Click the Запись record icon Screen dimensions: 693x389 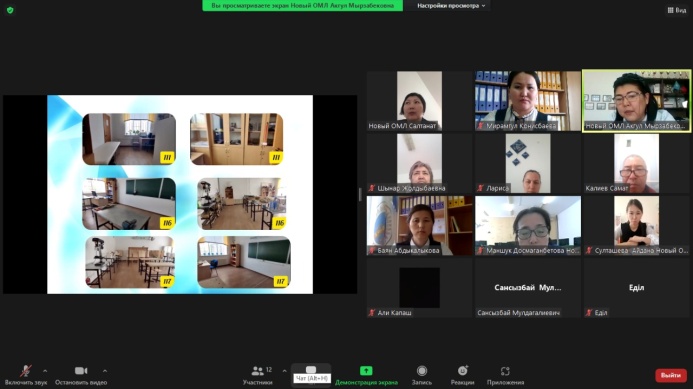(x=422, y=371)
